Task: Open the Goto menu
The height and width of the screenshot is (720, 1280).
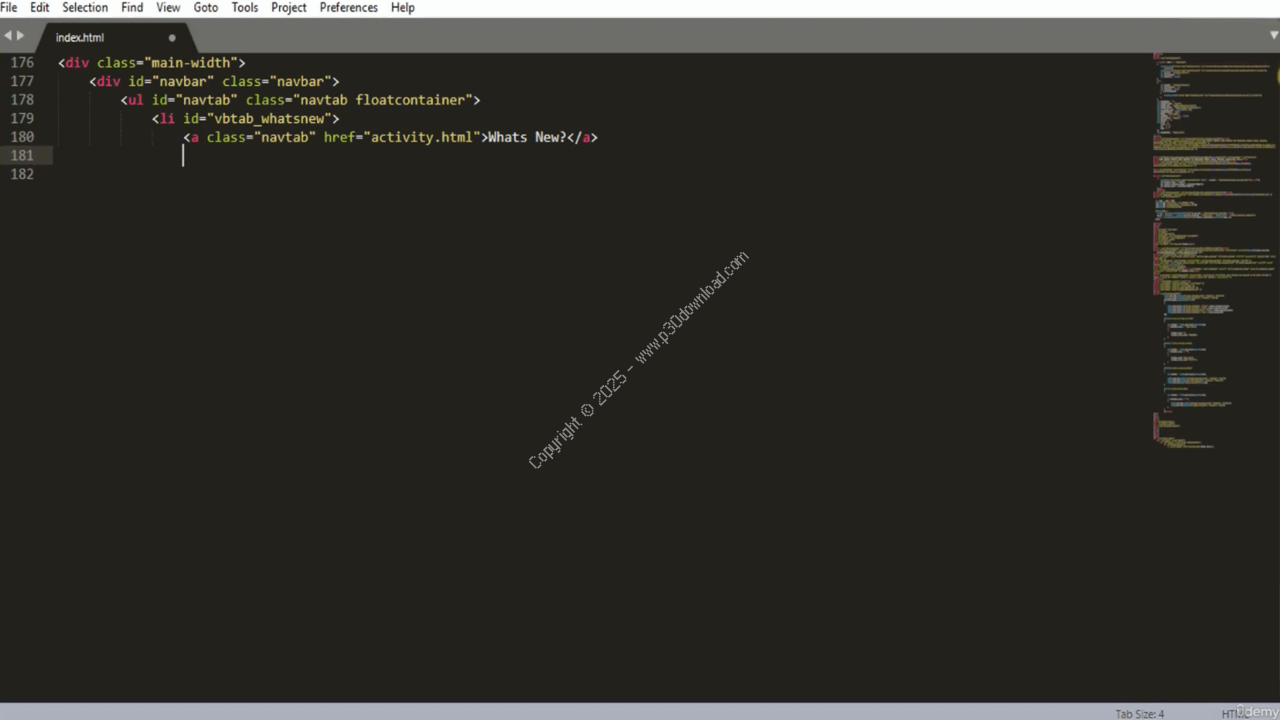Action: click(206, 7)
